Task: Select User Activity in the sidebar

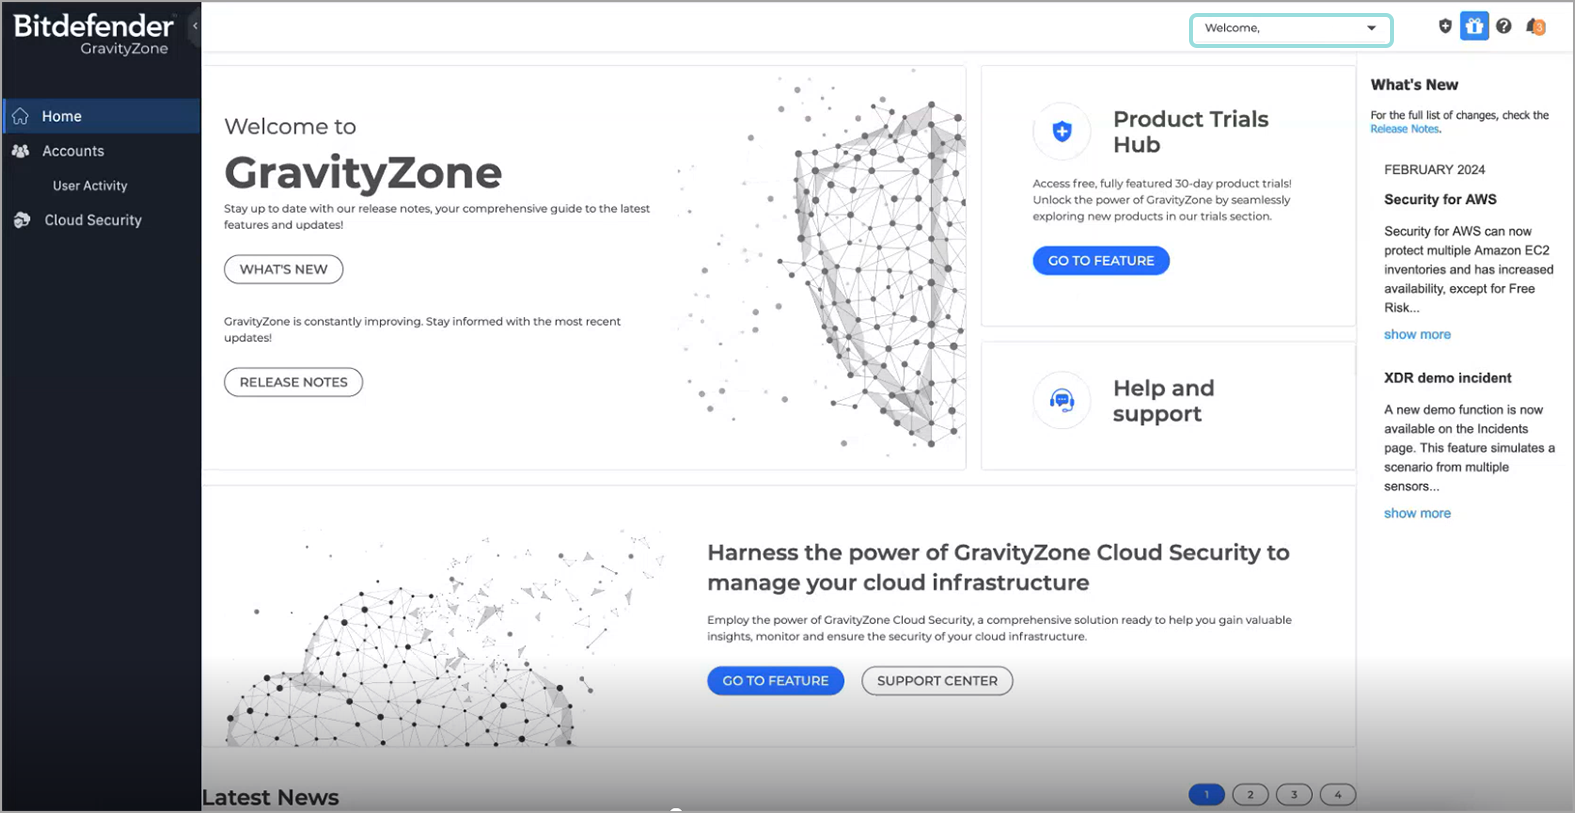Action: click(x=90, y=186)
